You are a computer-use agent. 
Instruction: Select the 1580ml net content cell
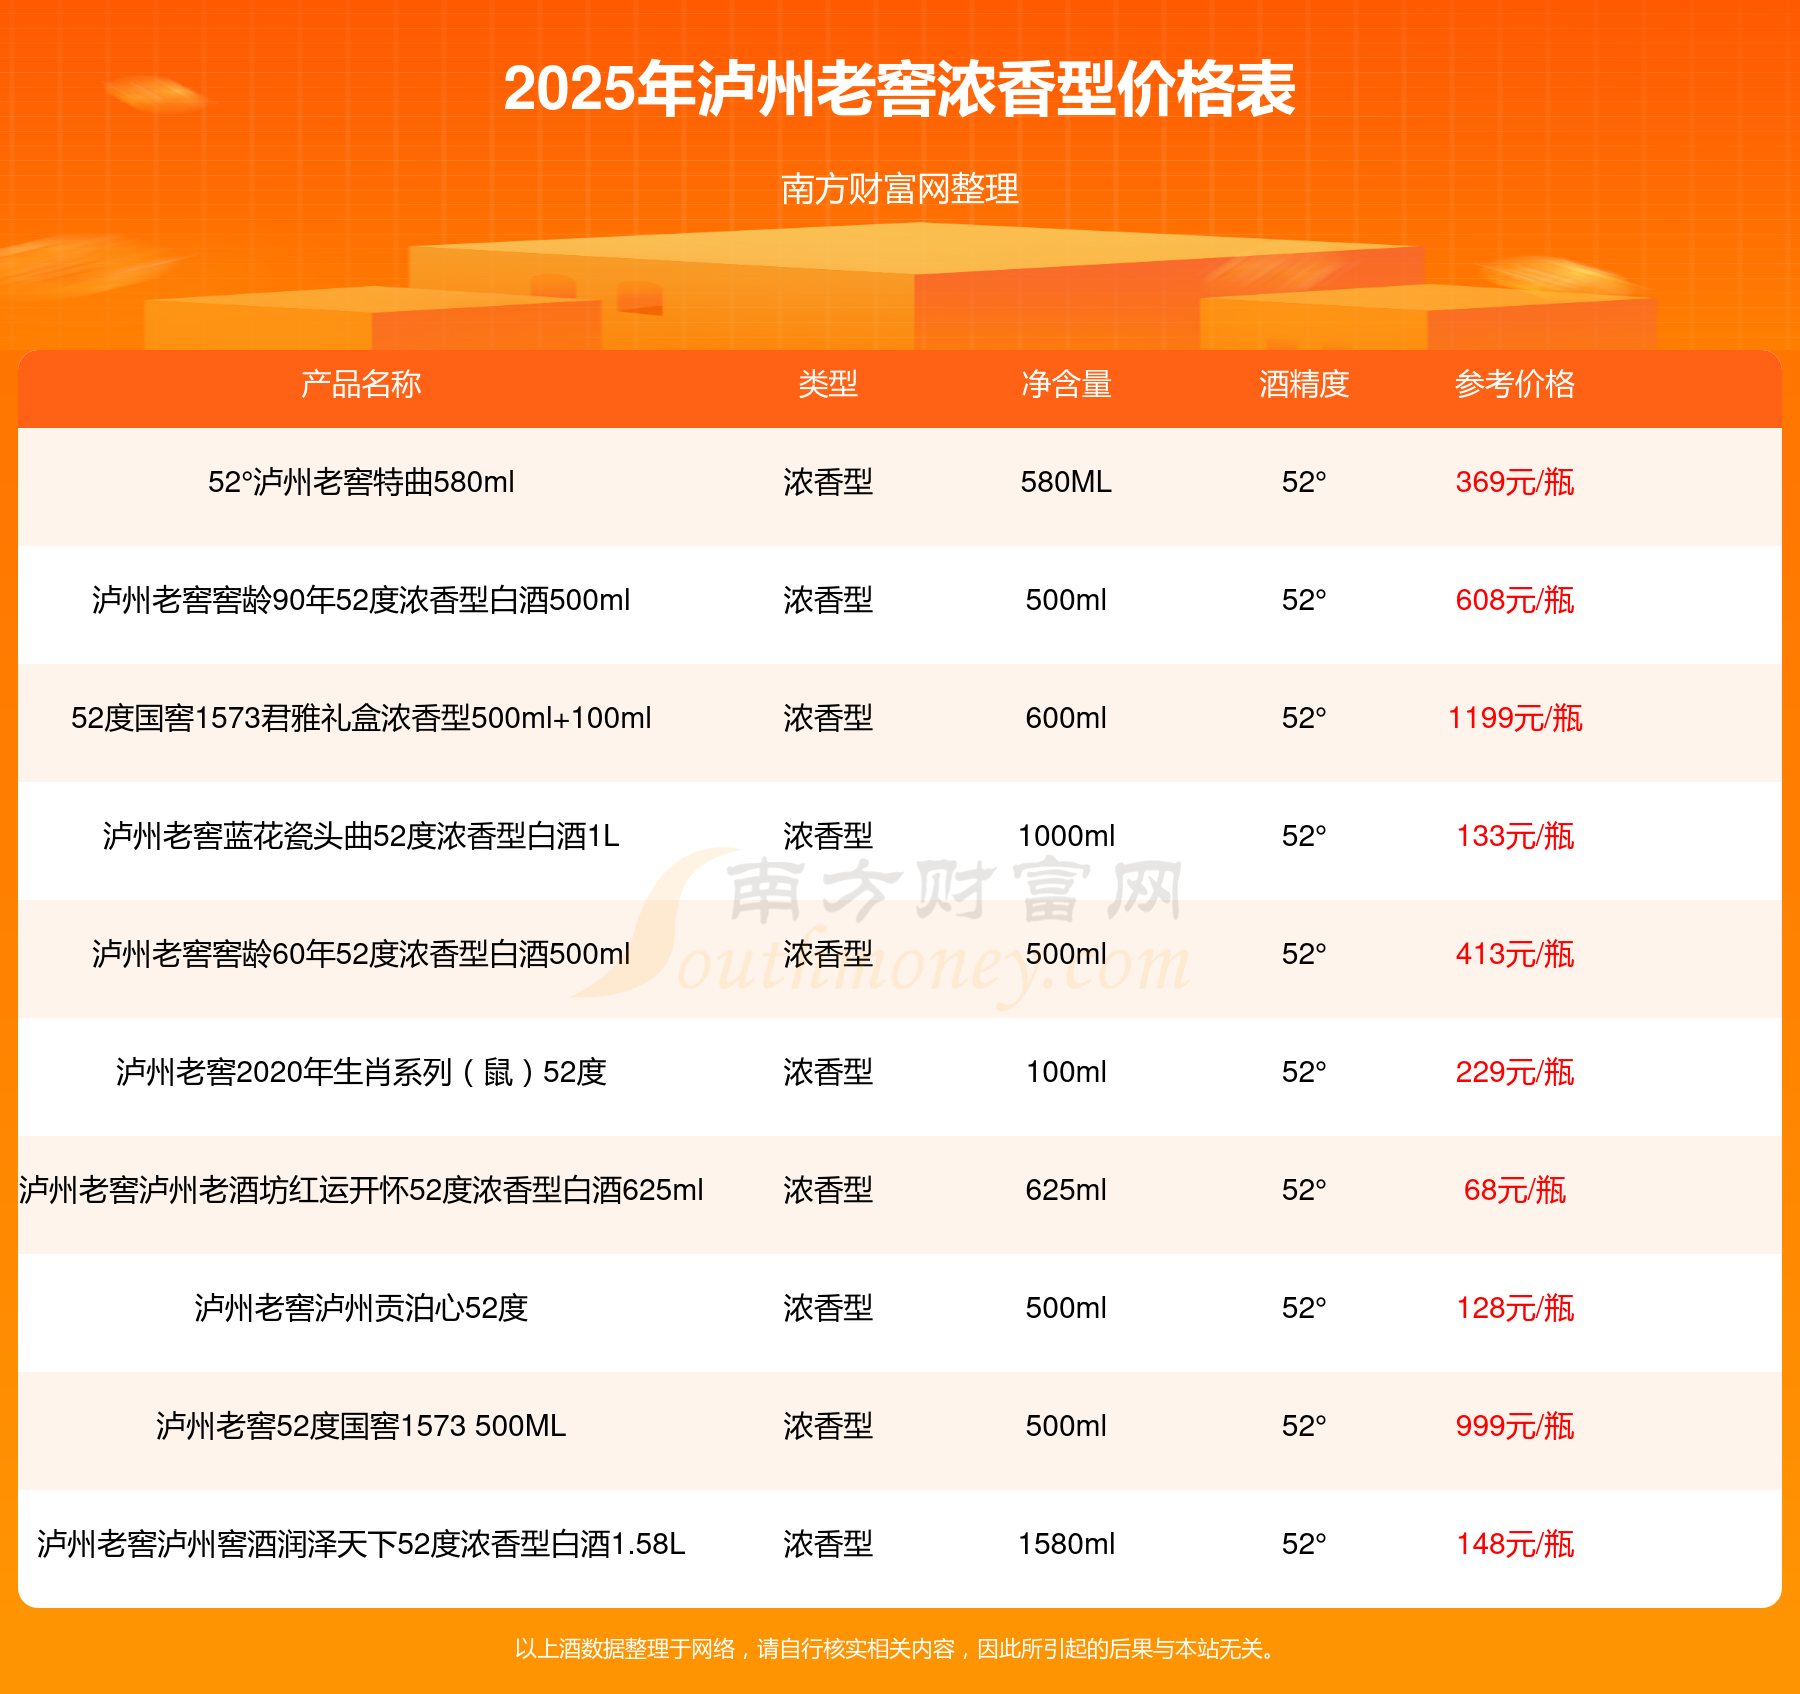1066,1544
